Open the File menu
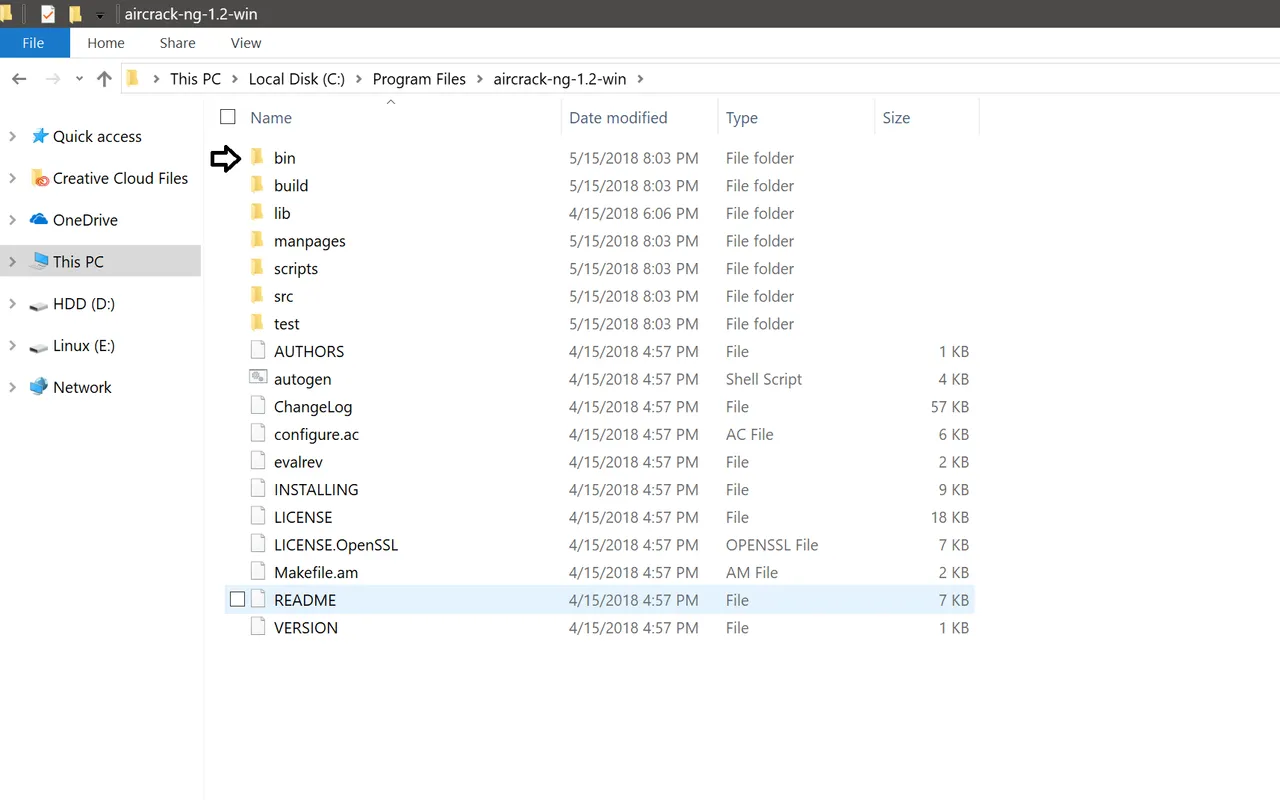Image resolution: width=1280 pixels, height=800 pixels. pos(34,43)
